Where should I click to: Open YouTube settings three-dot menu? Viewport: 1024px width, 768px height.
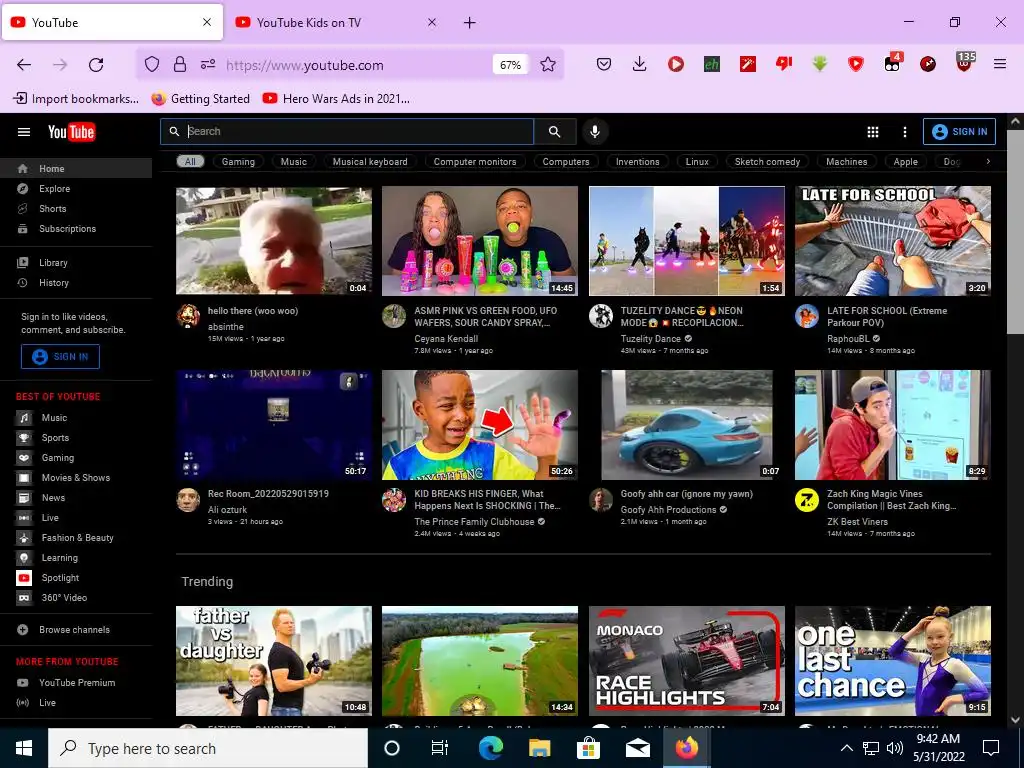pos(904,132)
